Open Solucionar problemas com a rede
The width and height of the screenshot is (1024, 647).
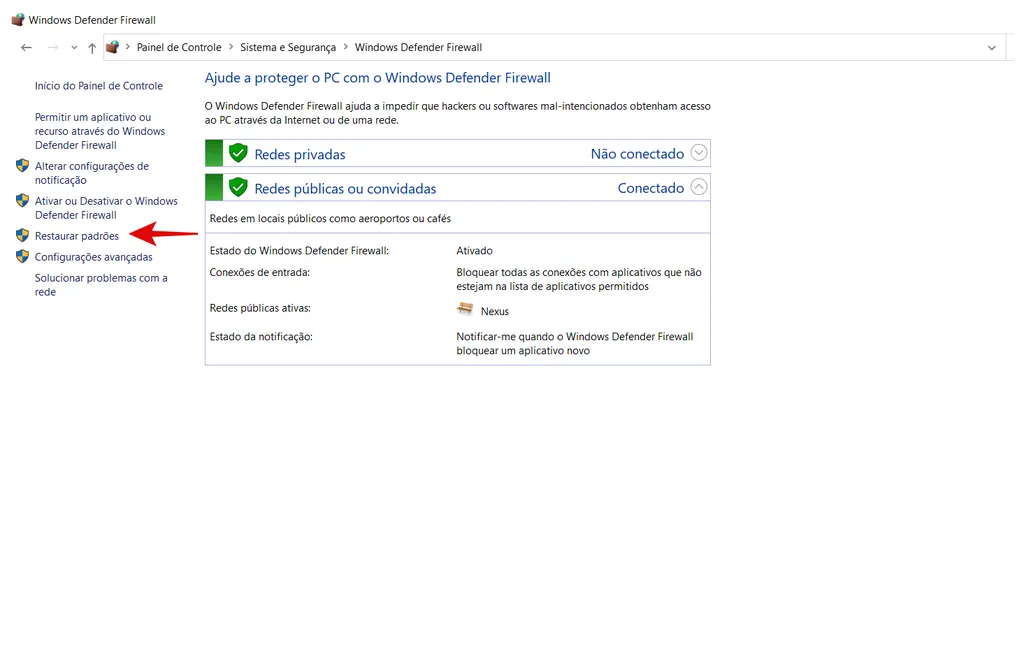[101, 285]
